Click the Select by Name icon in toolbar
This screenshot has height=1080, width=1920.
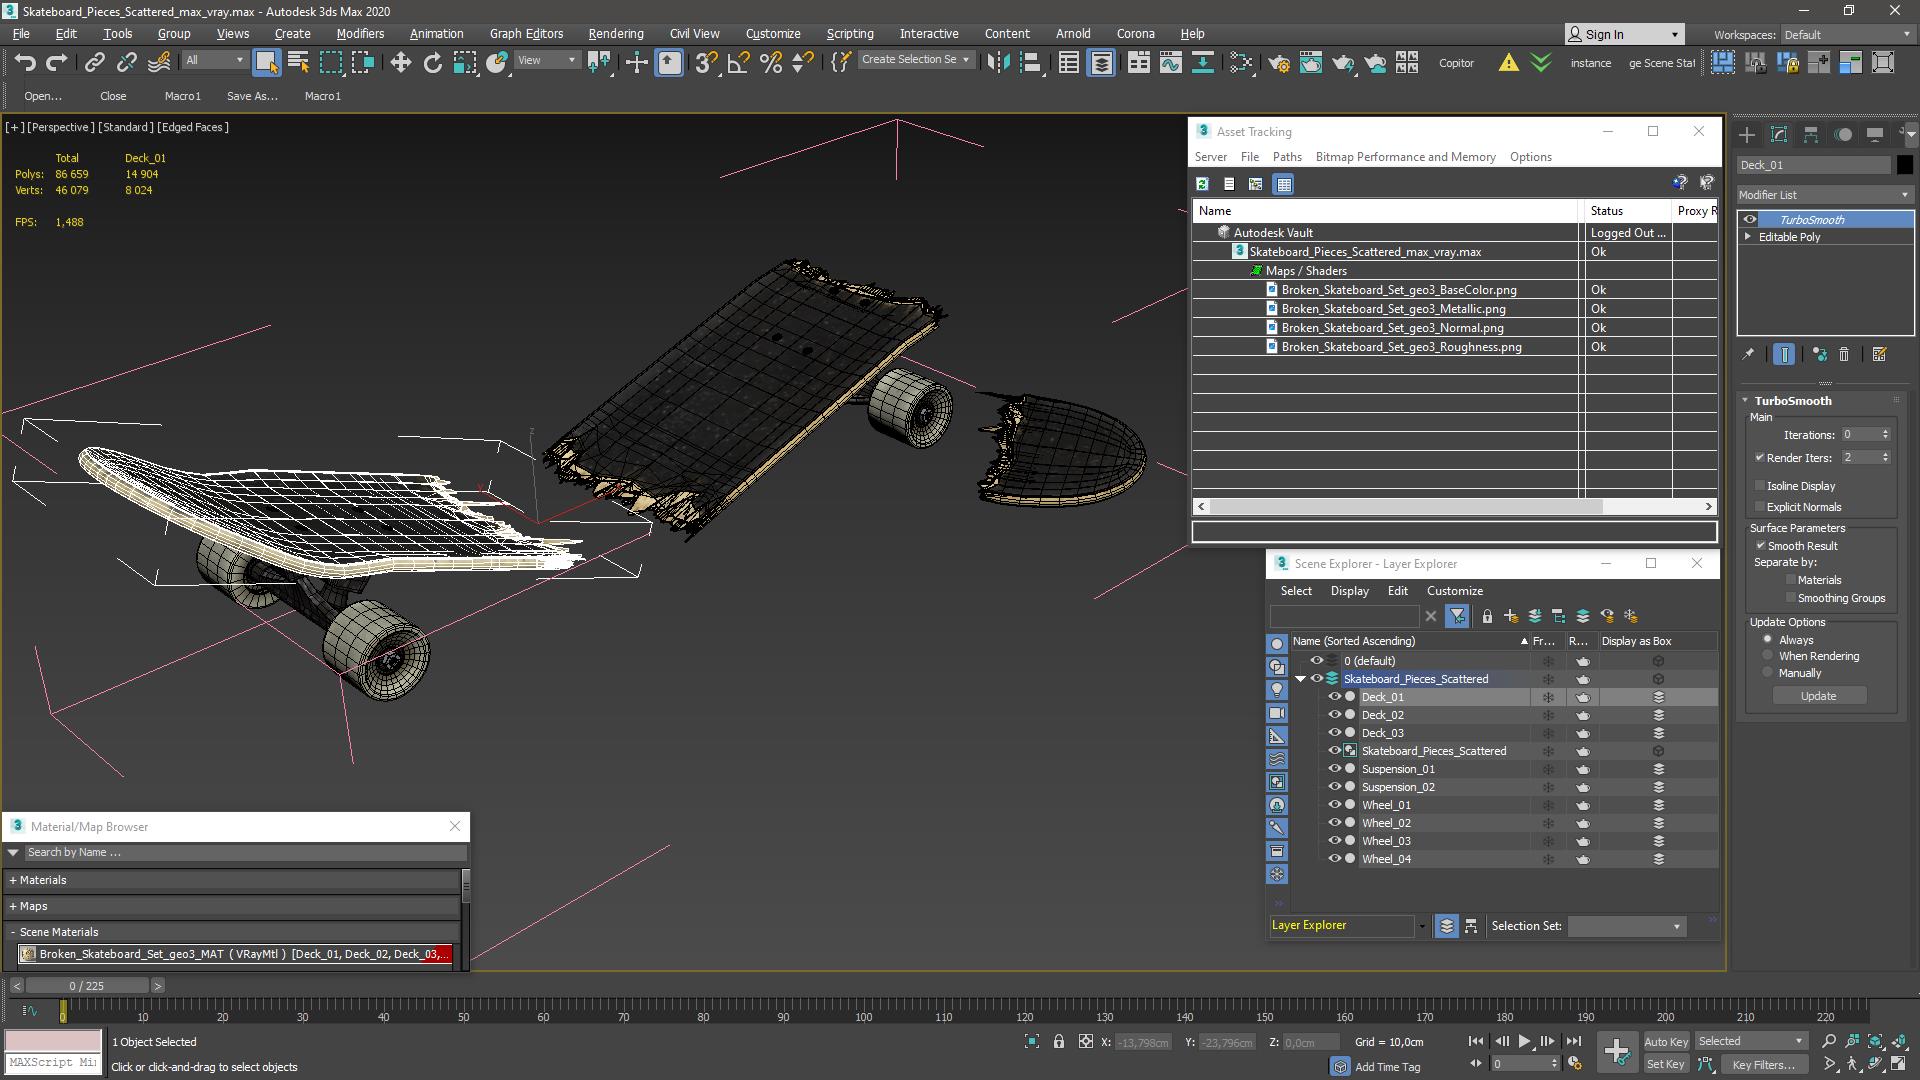[297, 62]
